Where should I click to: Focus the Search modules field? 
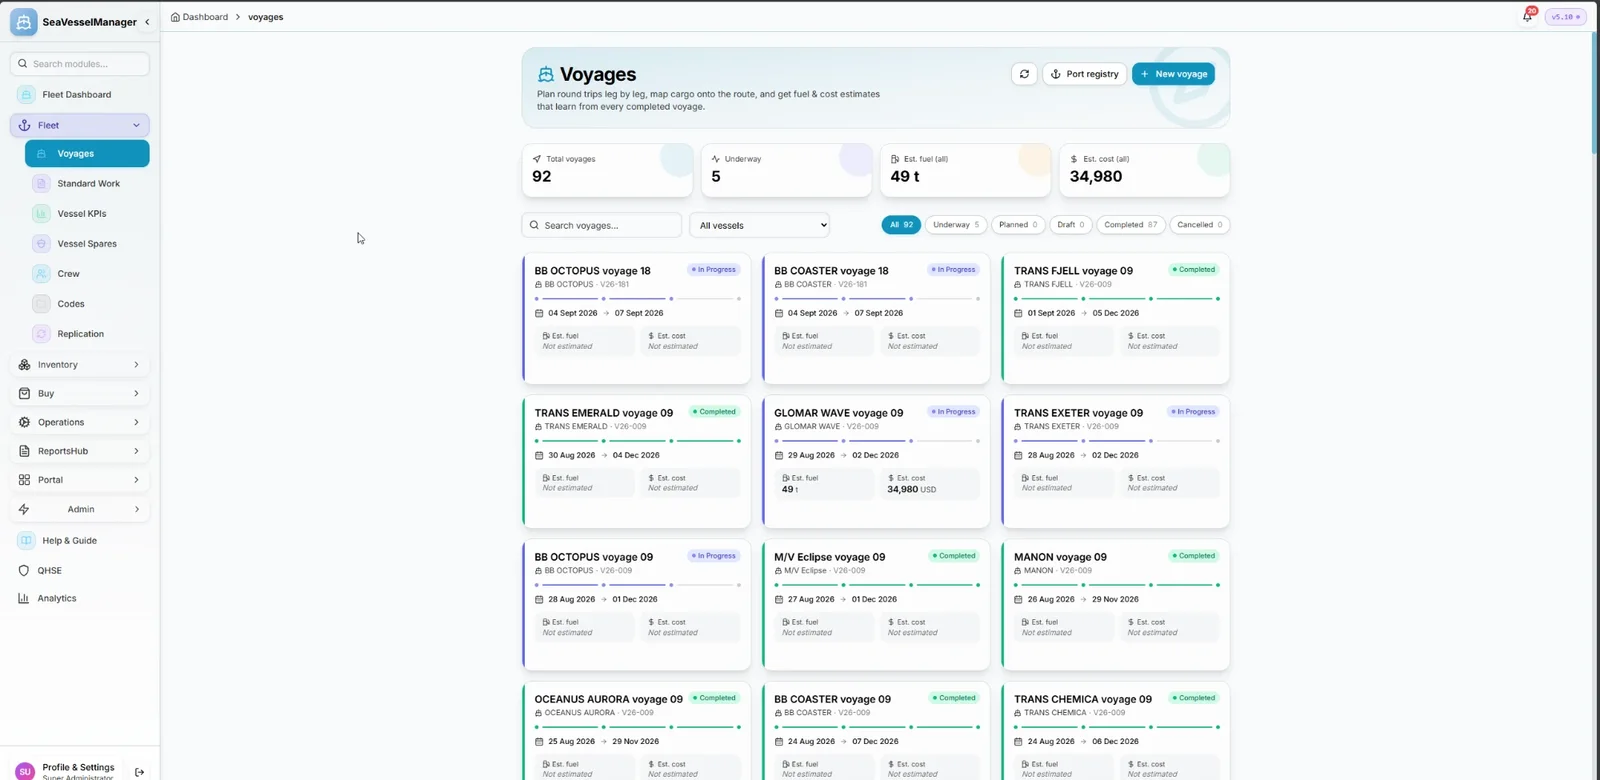coord(80,64)
